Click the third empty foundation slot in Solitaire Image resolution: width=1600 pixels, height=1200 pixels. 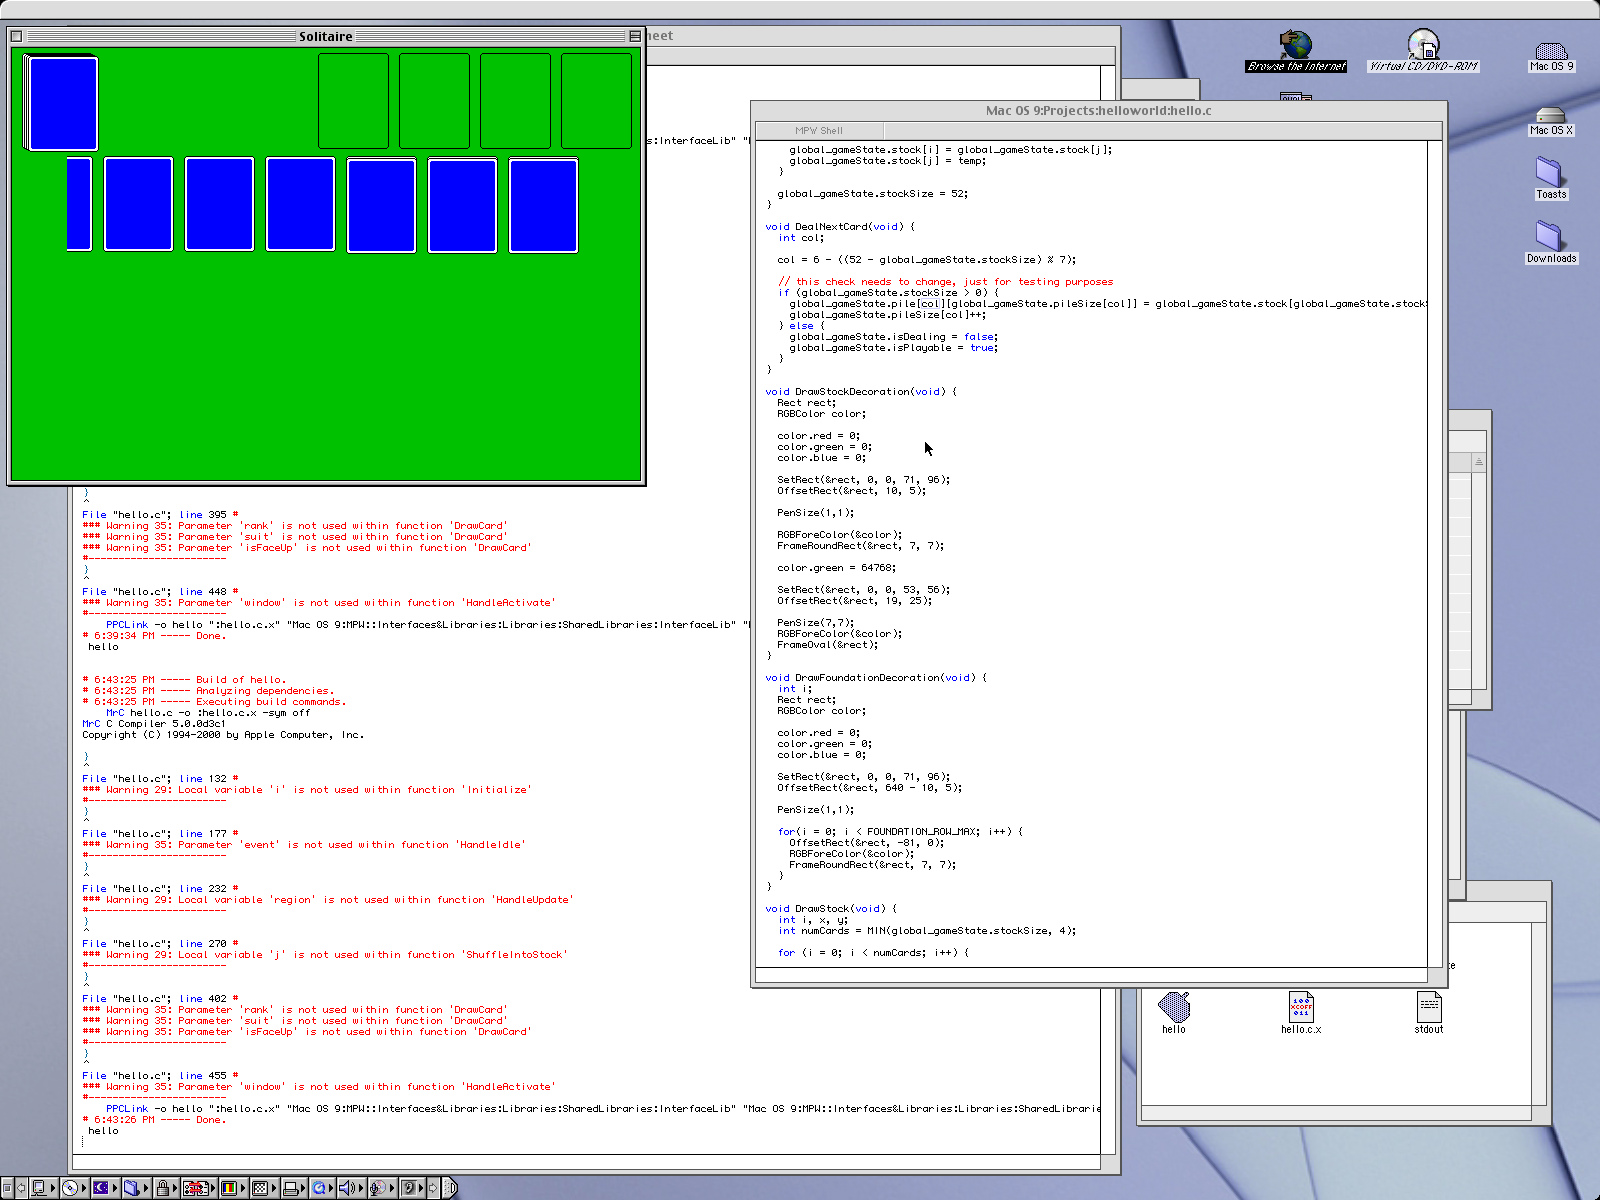tap(516, 101)
